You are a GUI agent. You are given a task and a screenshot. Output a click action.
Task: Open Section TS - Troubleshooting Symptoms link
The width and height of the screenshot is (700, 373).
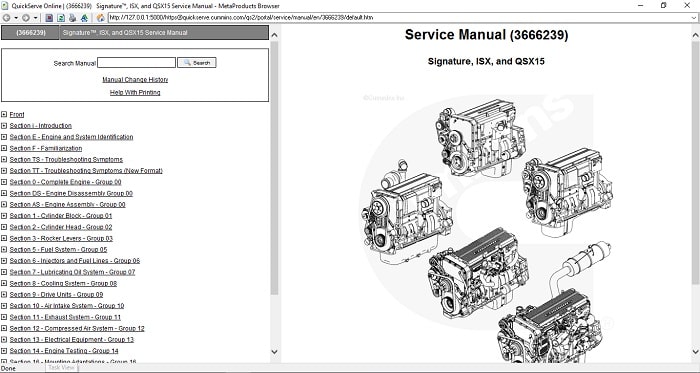click(x=66, y=160)
